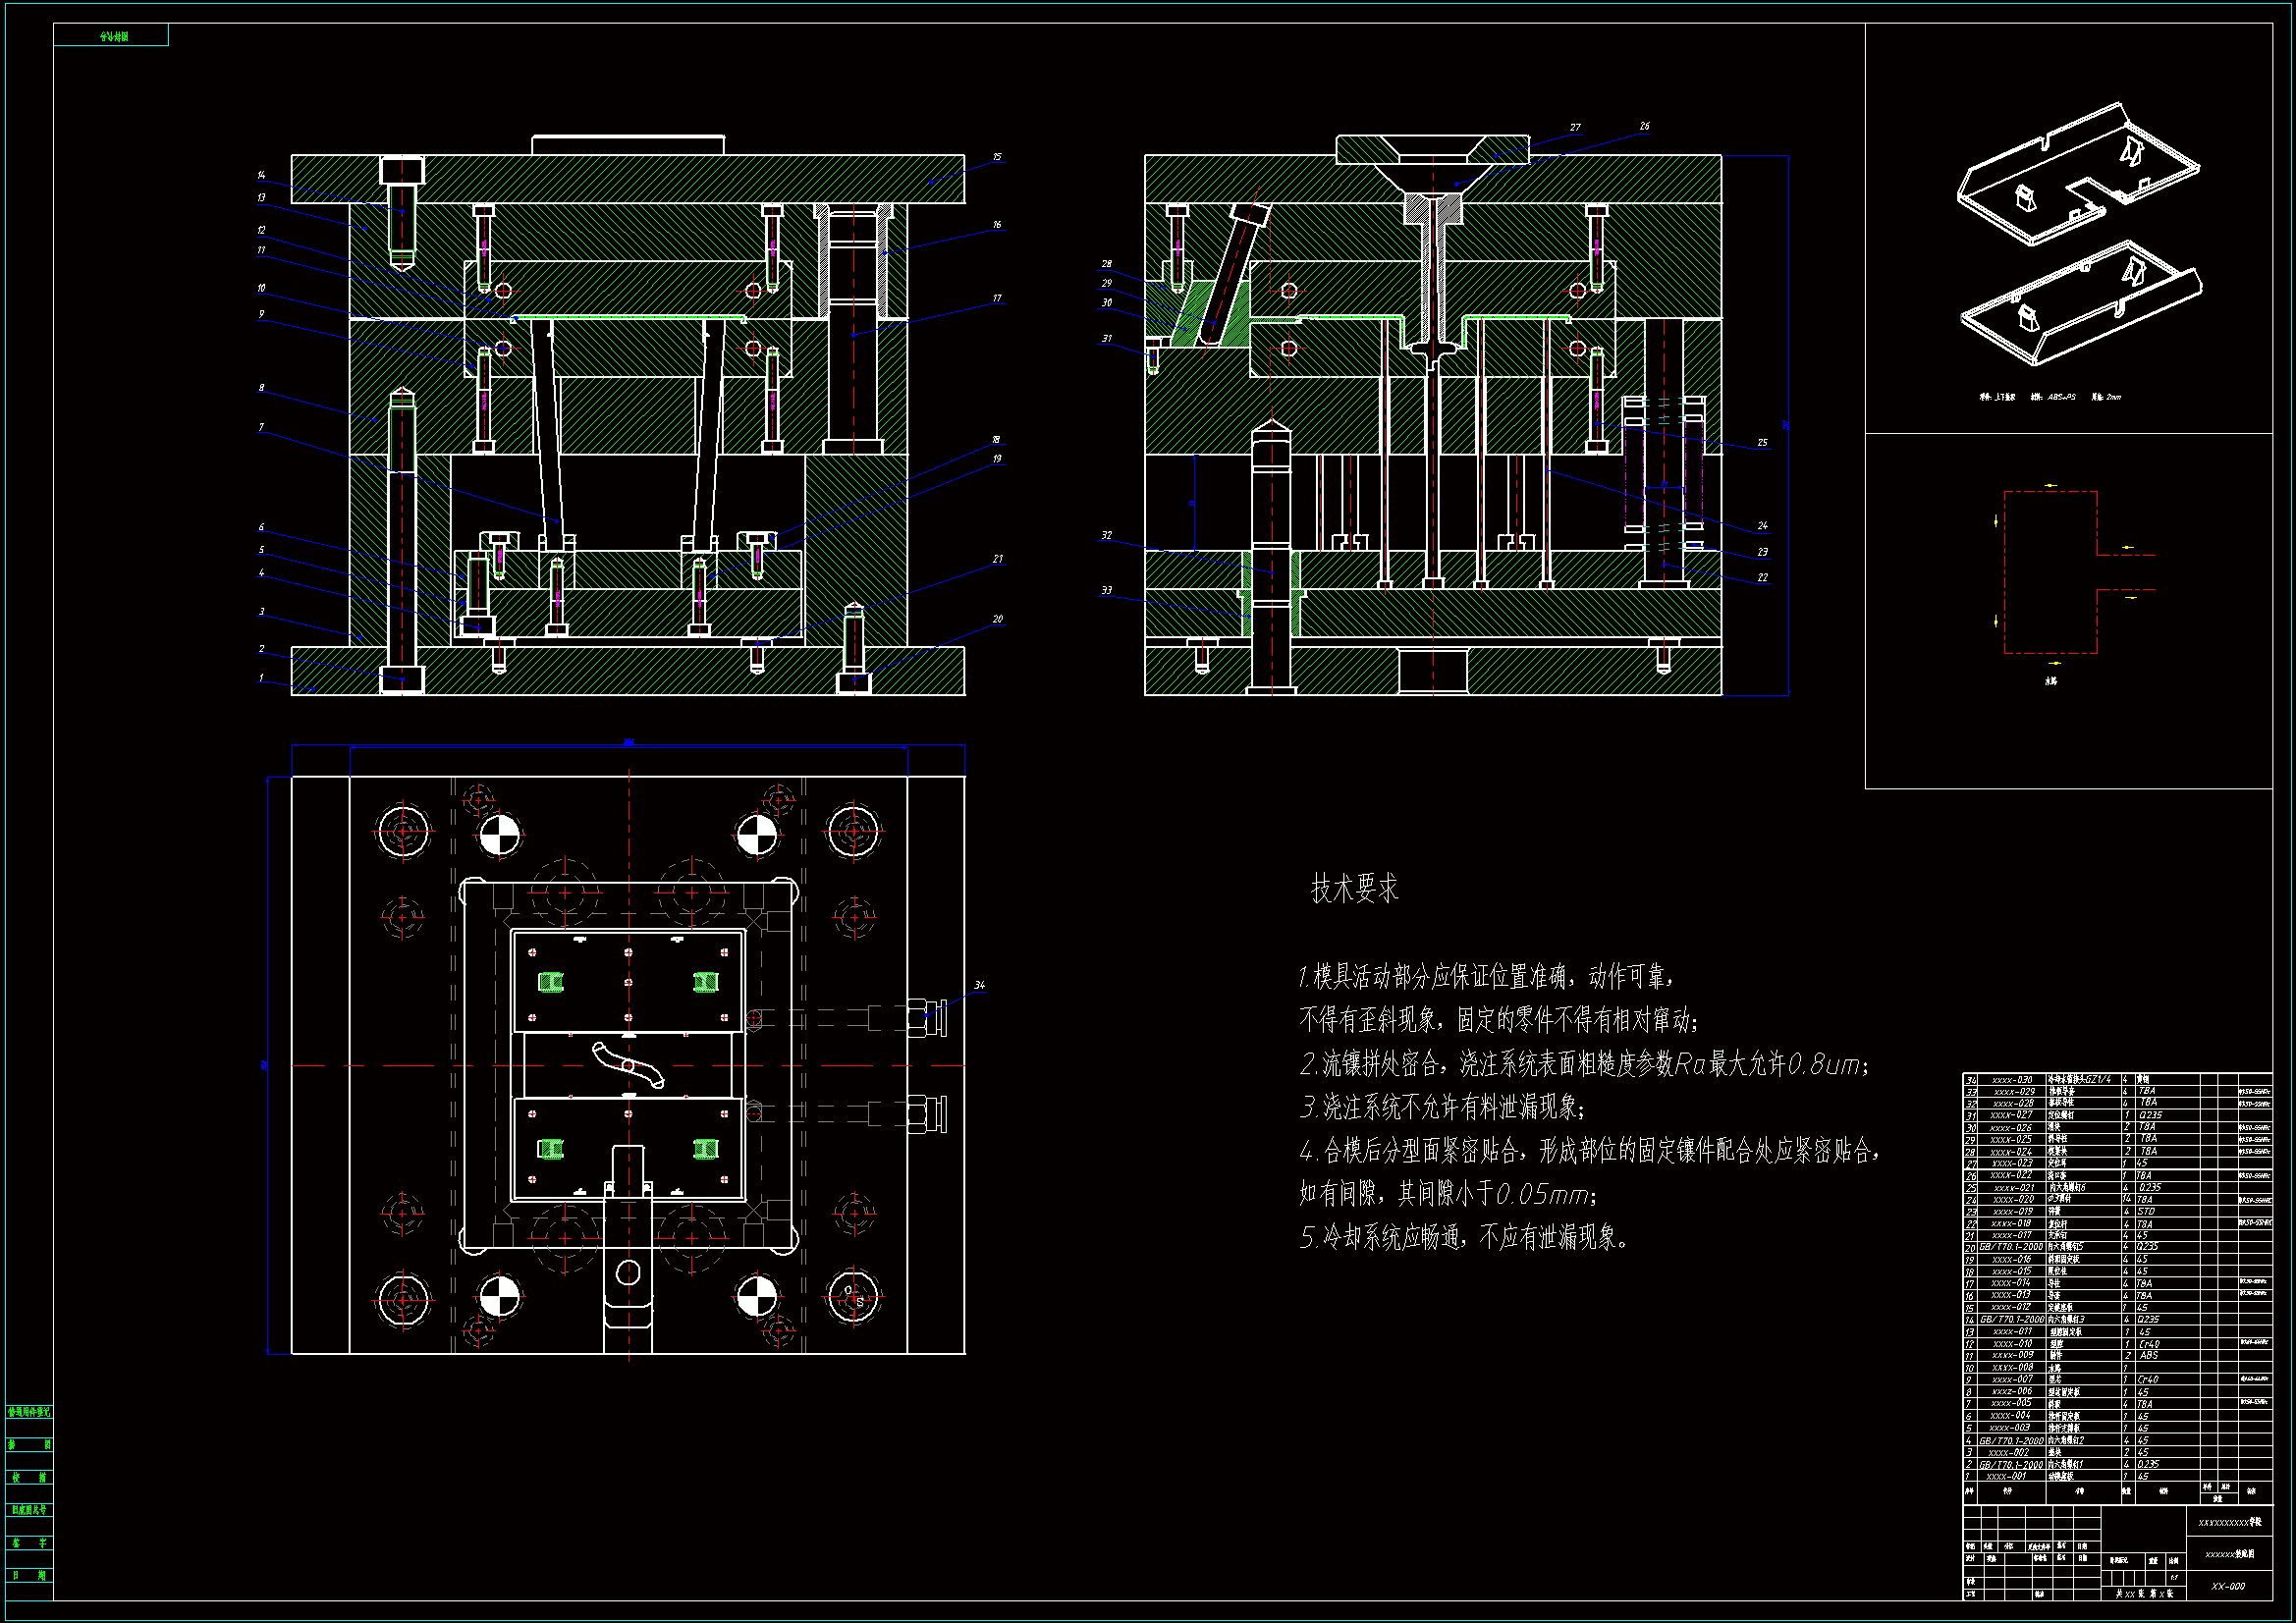Select balloon label 33 on the side section view

coord(1106,591)
